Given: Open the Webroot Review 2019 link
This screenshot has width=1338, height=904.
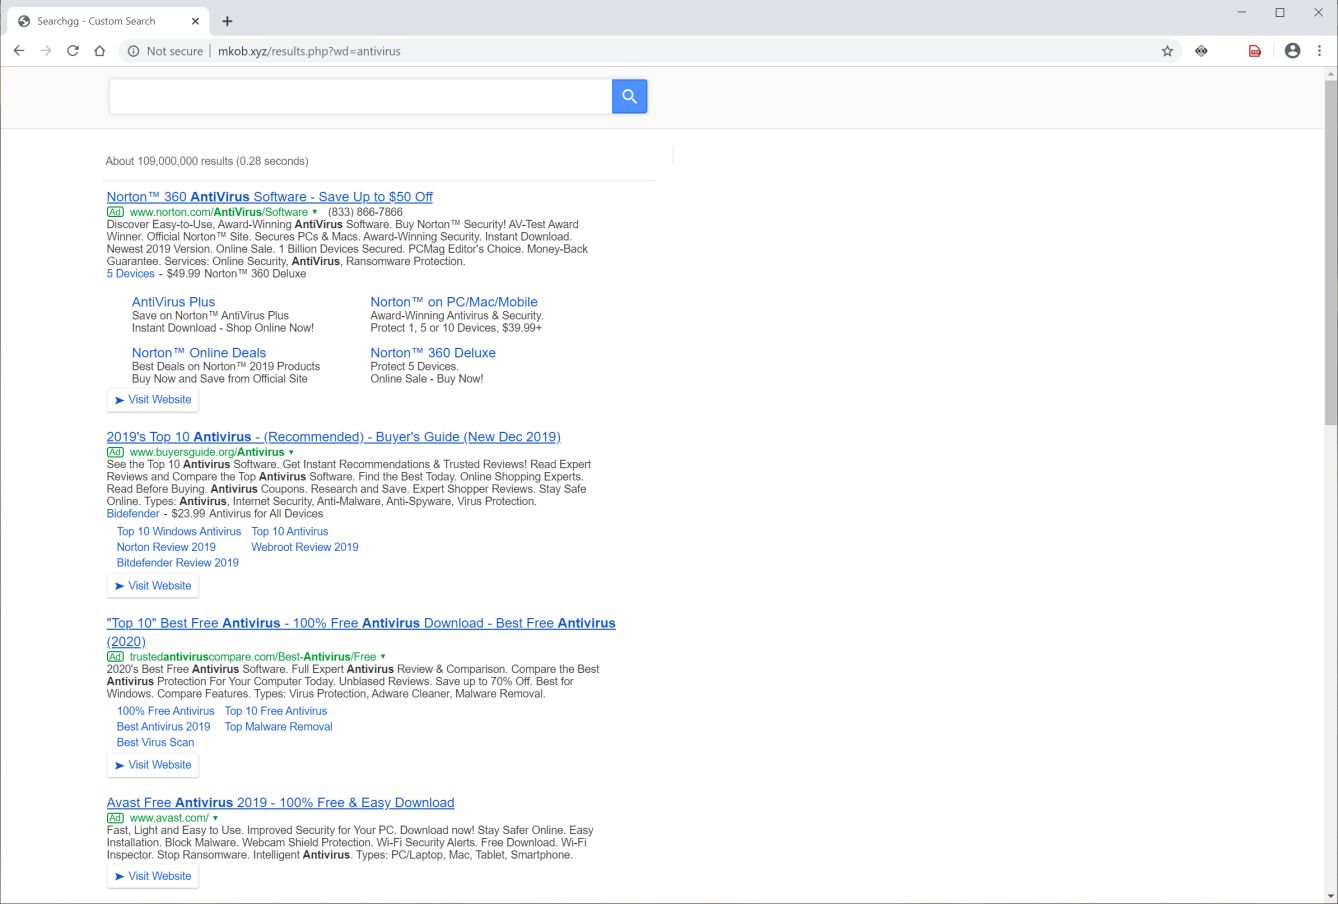Looking at the screenshot, I should coord(305,547).
